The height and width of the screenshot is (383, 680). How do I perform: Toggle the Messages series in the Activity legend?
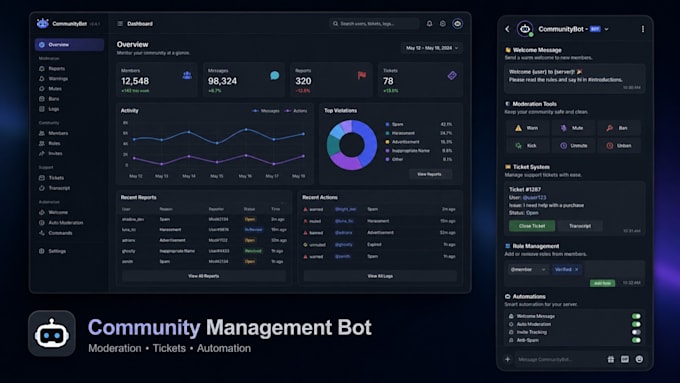265,111
